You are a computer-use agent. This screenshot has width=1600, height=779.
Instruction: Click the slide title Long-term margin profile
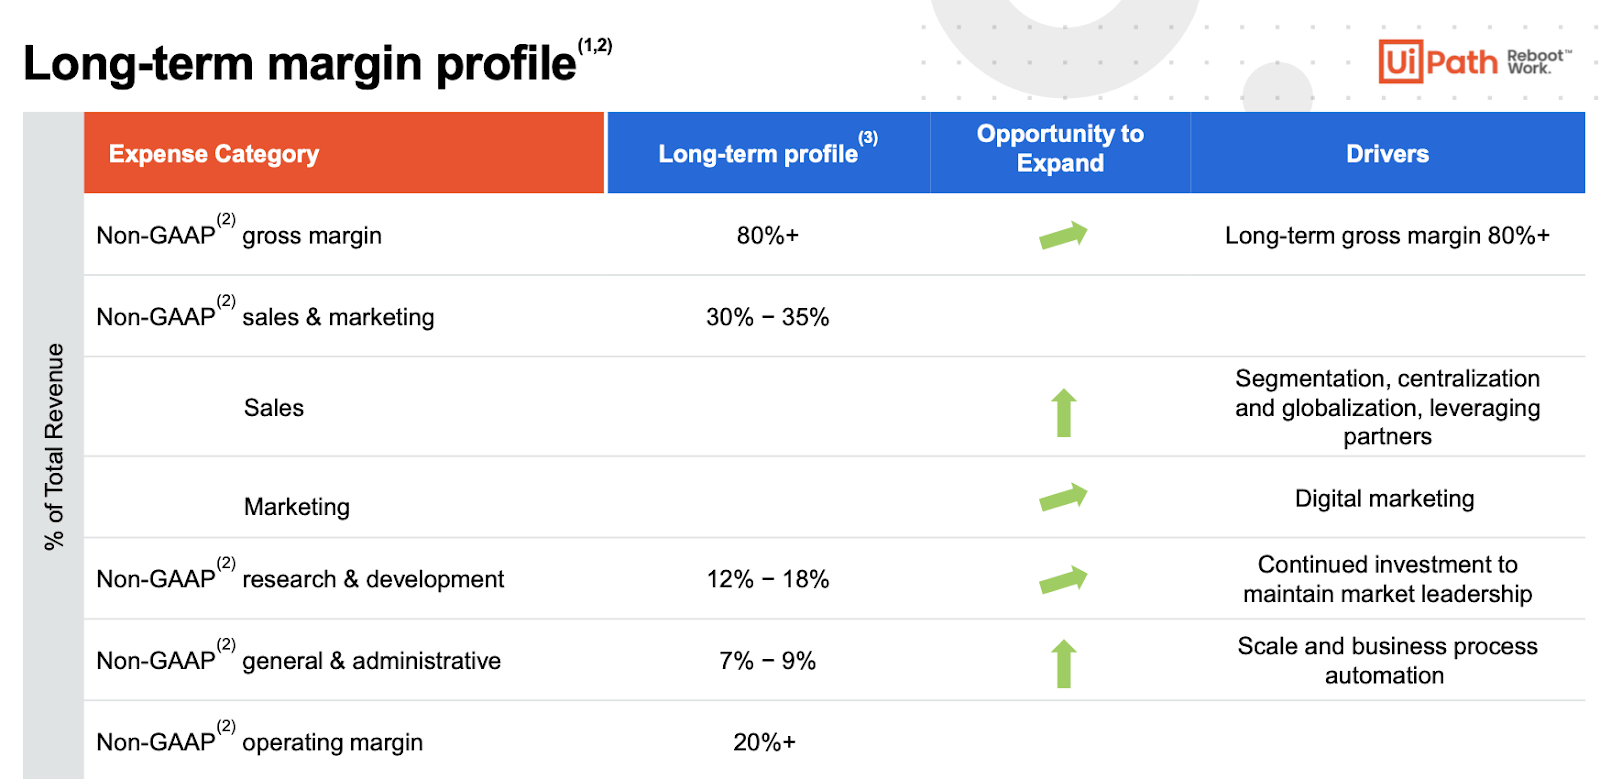click(x=300, y=63)
